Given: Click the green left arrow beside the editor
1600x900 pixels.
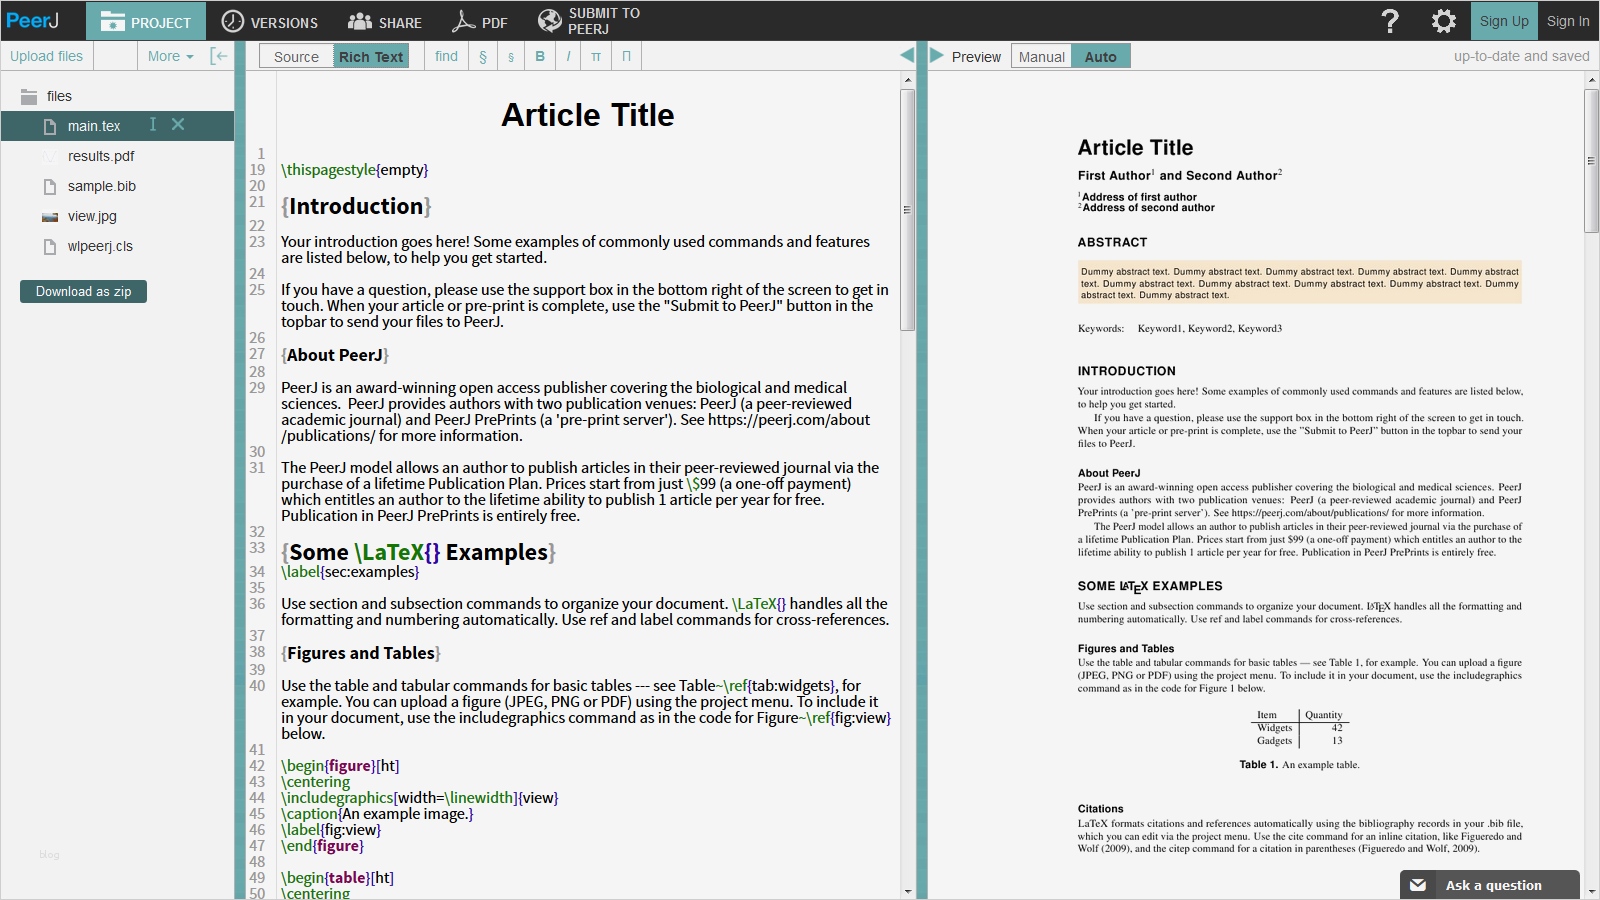Looking at the screenshot, I should tap(907, 55).
